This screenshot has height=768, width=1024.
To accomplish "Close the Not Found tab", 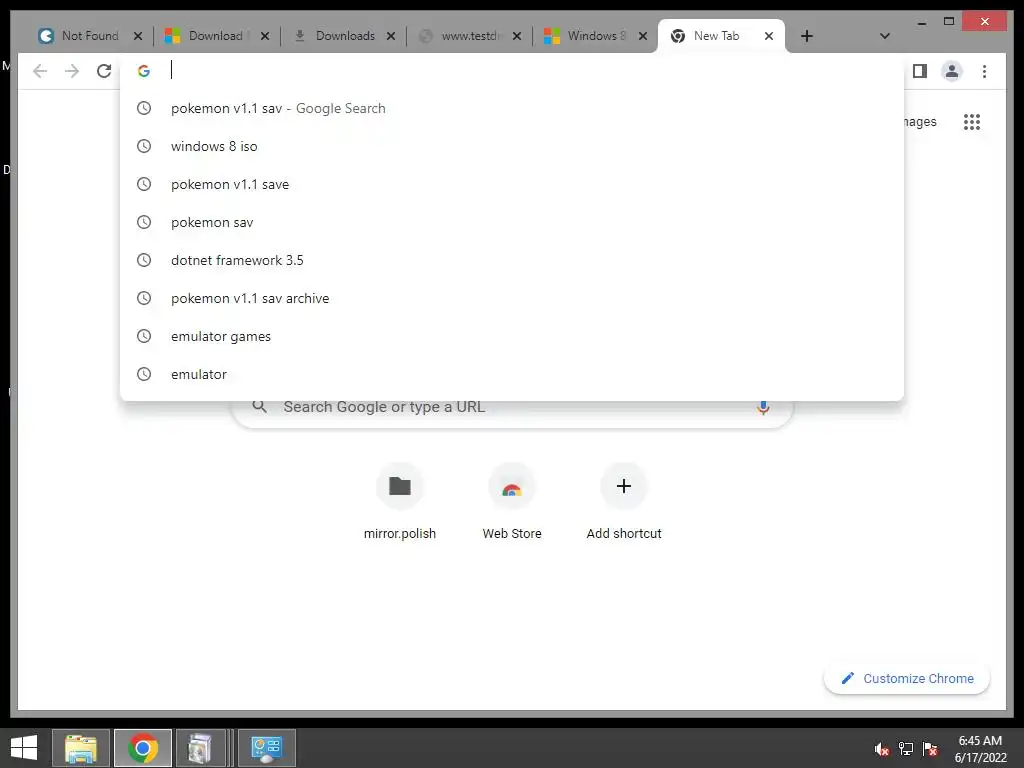I will tap(138, 36).
